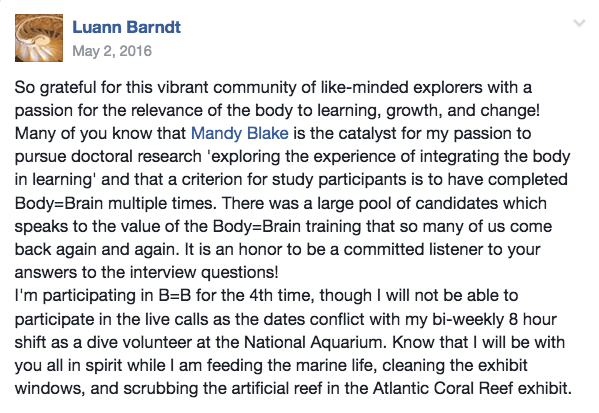
Task: Click the phrase "National Aquarium" in the post
Action: point(313,342)
